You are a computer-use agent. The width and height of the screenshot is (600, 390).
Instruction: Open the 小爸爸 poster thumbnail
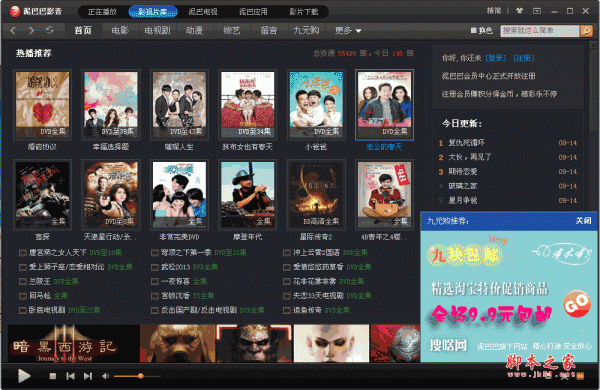tap(316, 105)
